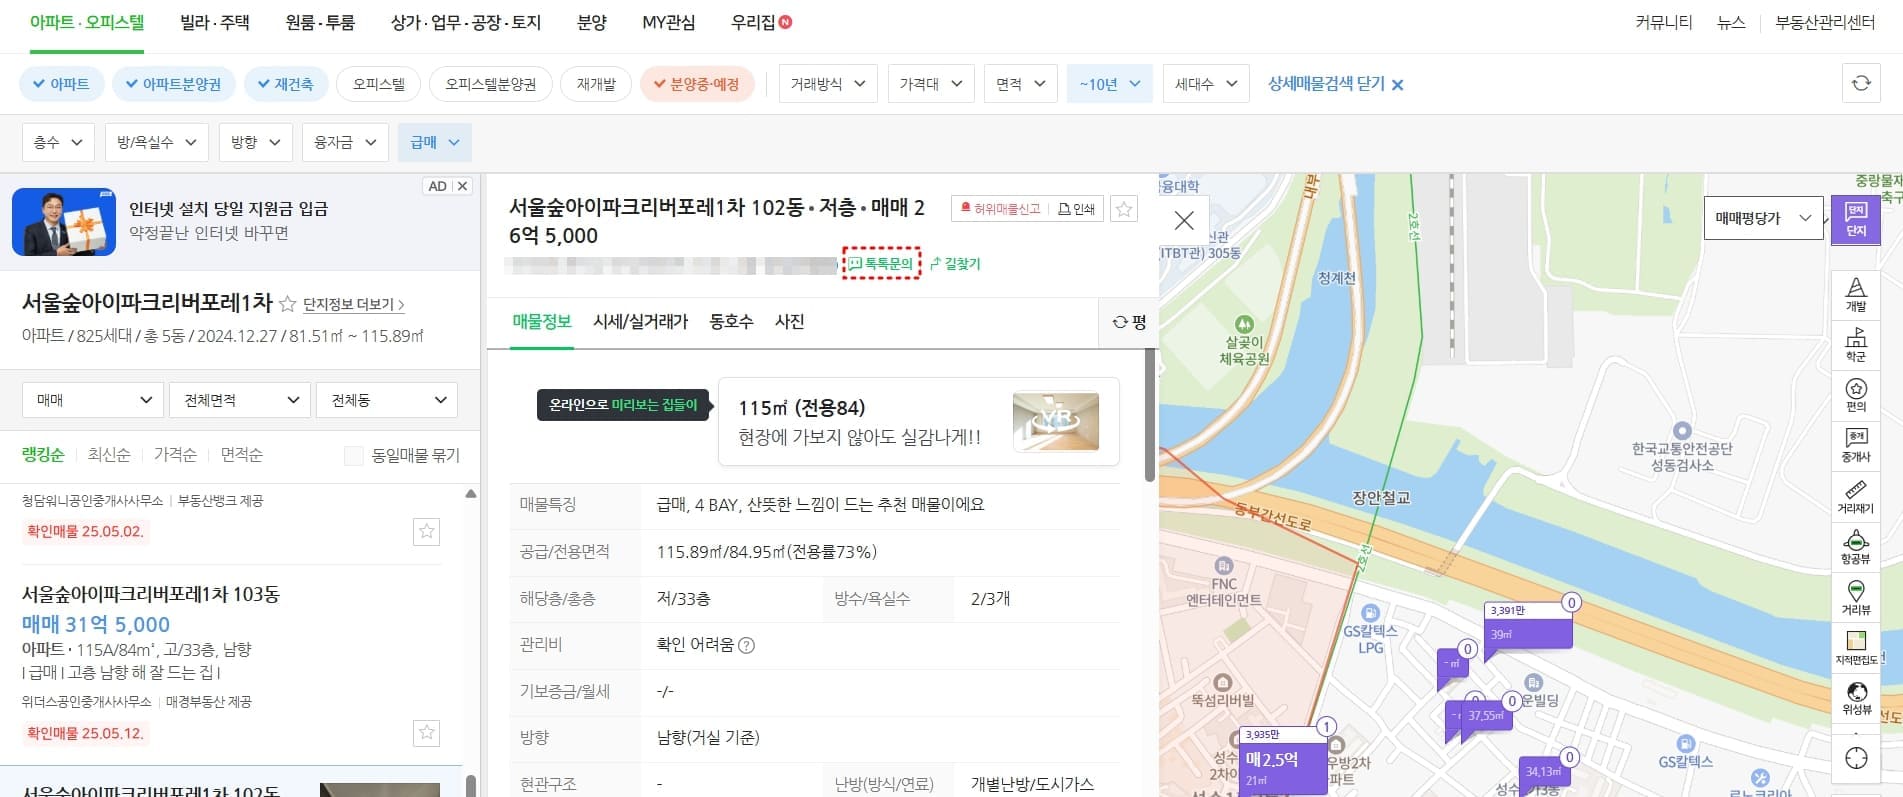Show 중개사 agents on the map

point(1856,446)
